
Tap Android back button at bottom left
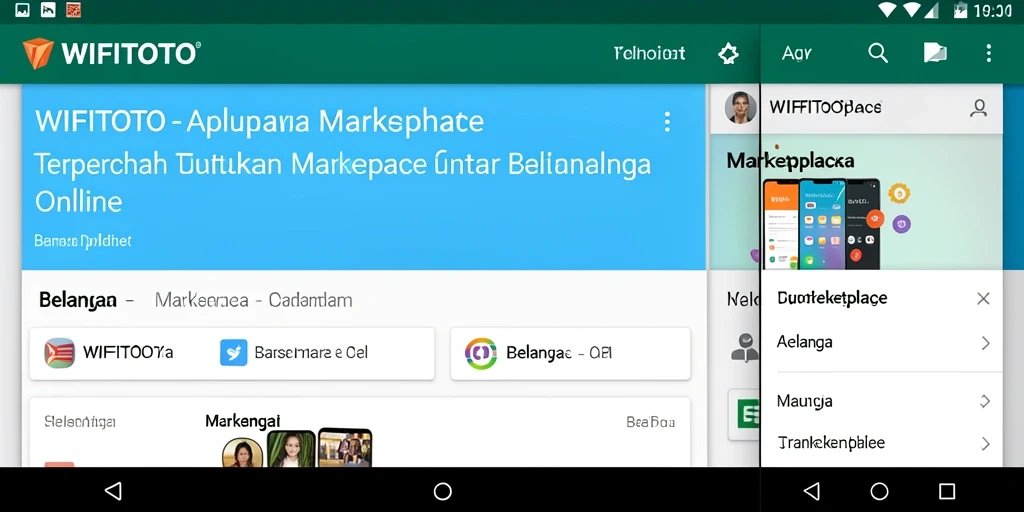(113, 490)
